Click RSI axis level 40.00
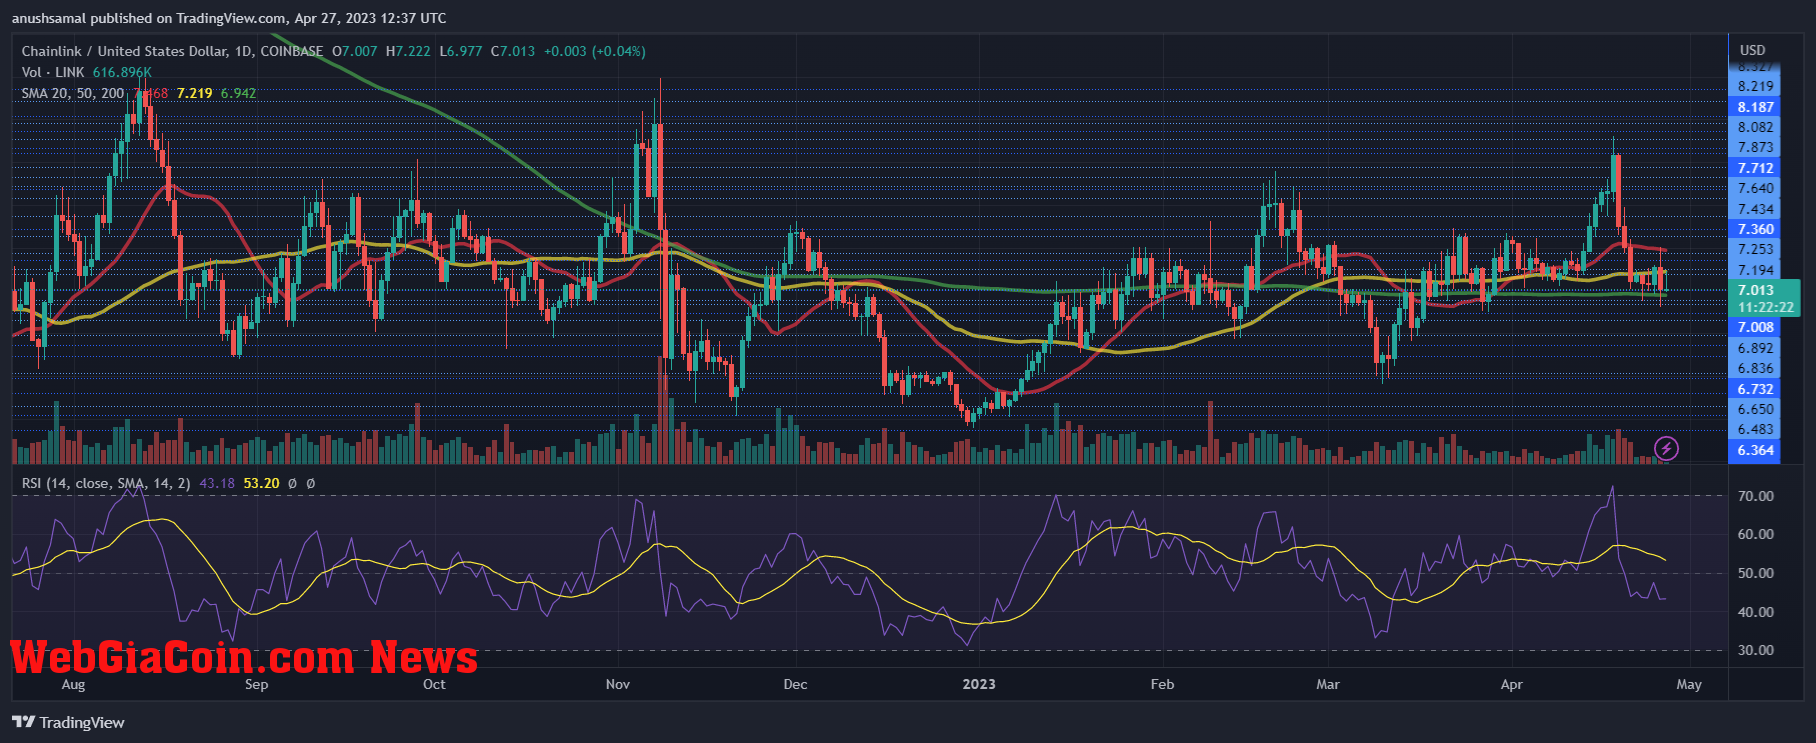The width and height of the screenshot is (1816, 743). pyautogui.click(x=1756, y=612)
